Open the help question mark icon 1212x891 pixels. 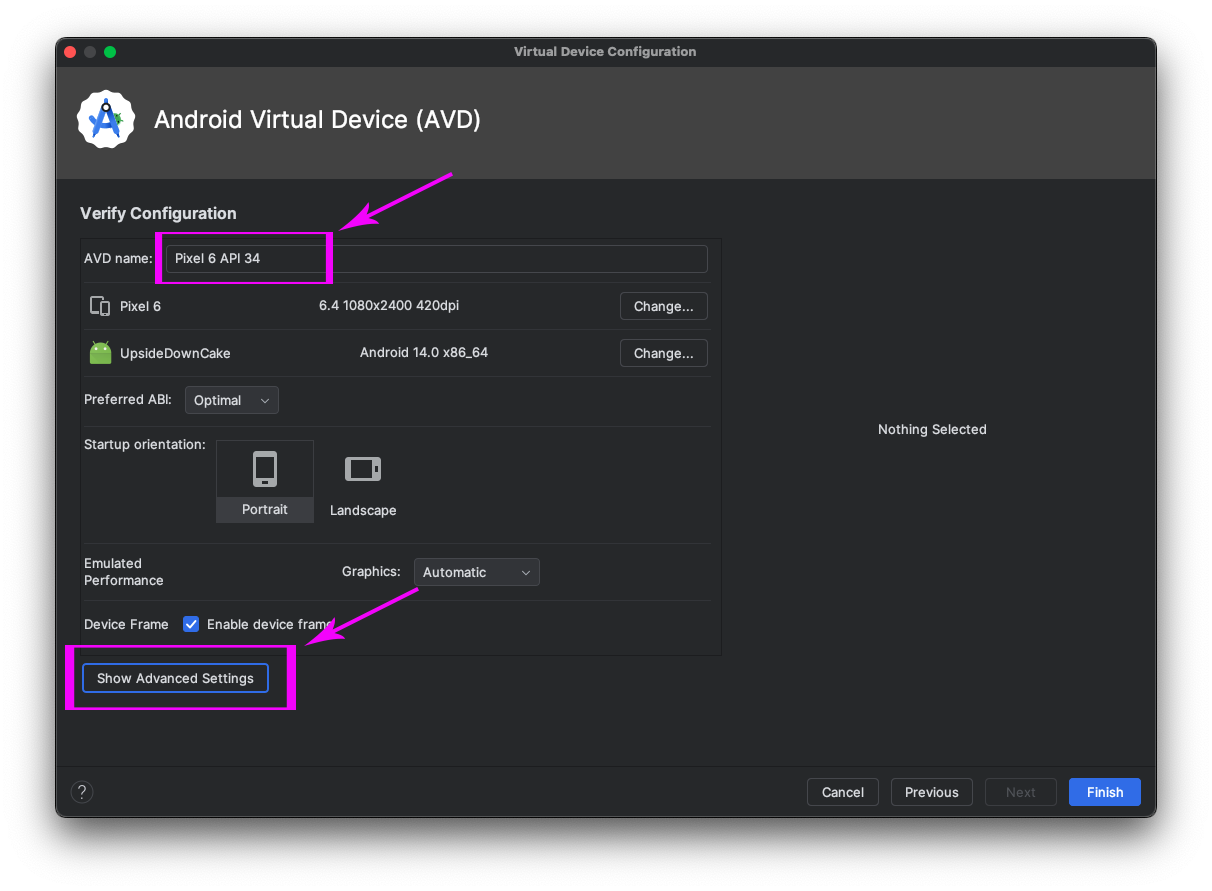(82, 792)
